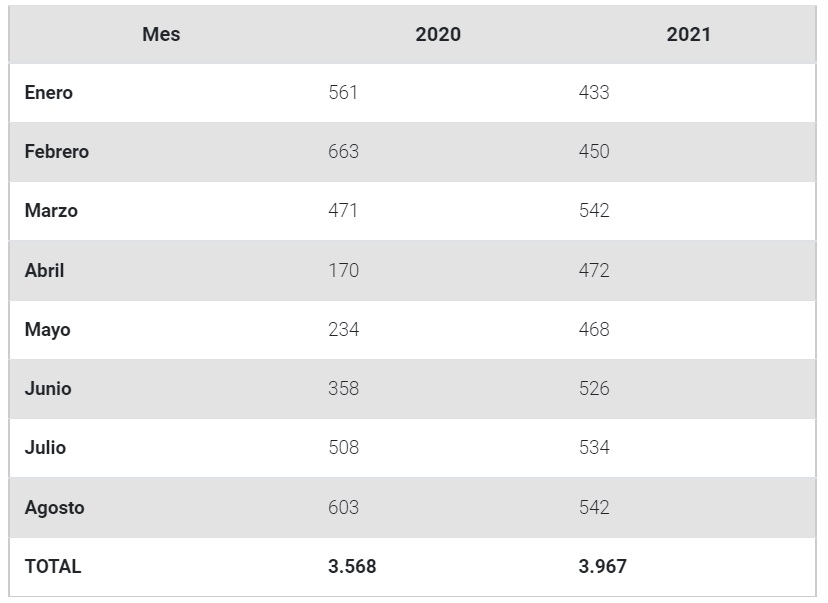This screenshot has width=828, height=603.
Task: Select the Agosto row label
Action: click(55, 507)
